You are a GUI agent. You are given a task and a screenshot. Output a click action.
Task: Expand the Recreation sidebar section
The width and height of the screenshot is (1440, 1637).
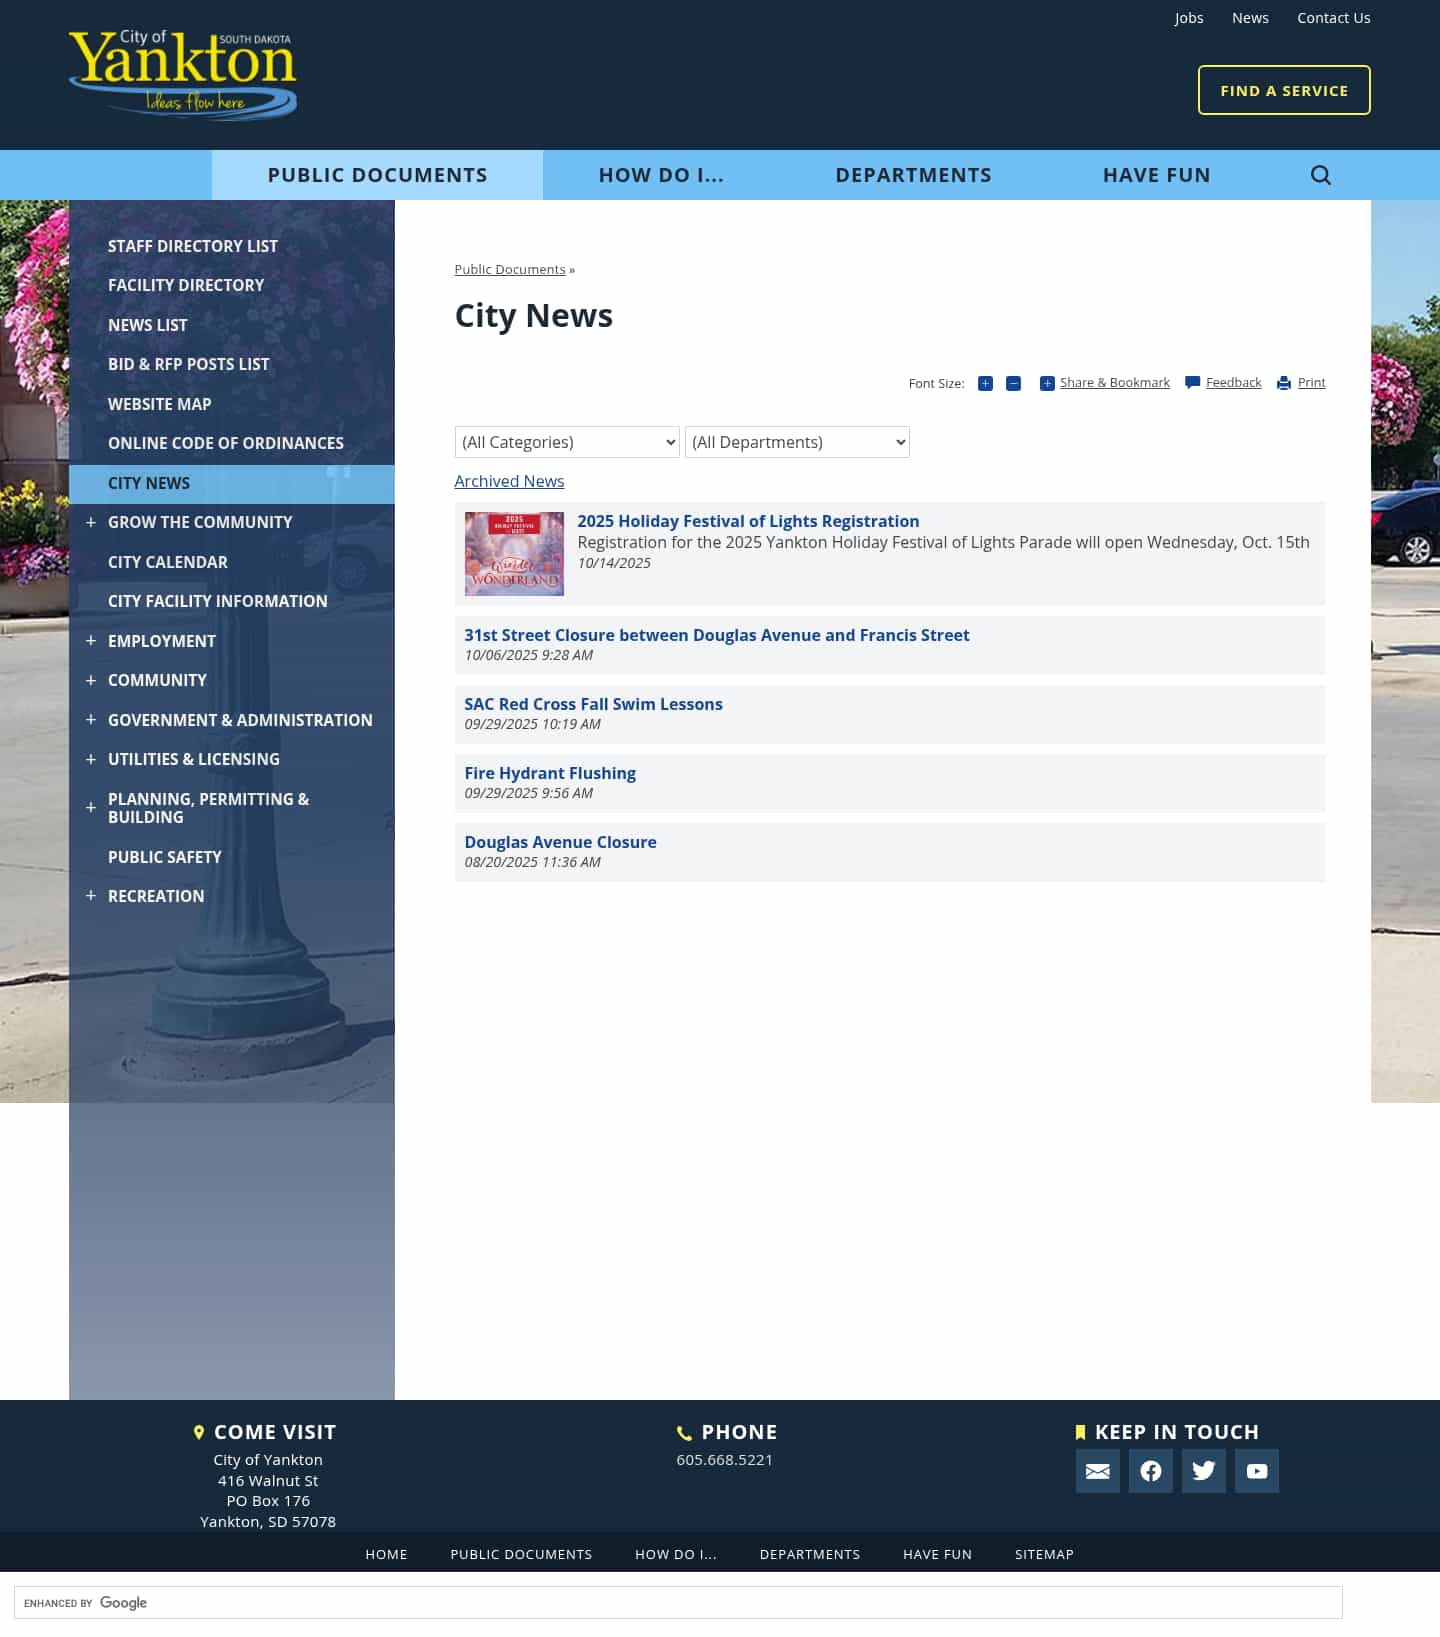tap(91, 896)
